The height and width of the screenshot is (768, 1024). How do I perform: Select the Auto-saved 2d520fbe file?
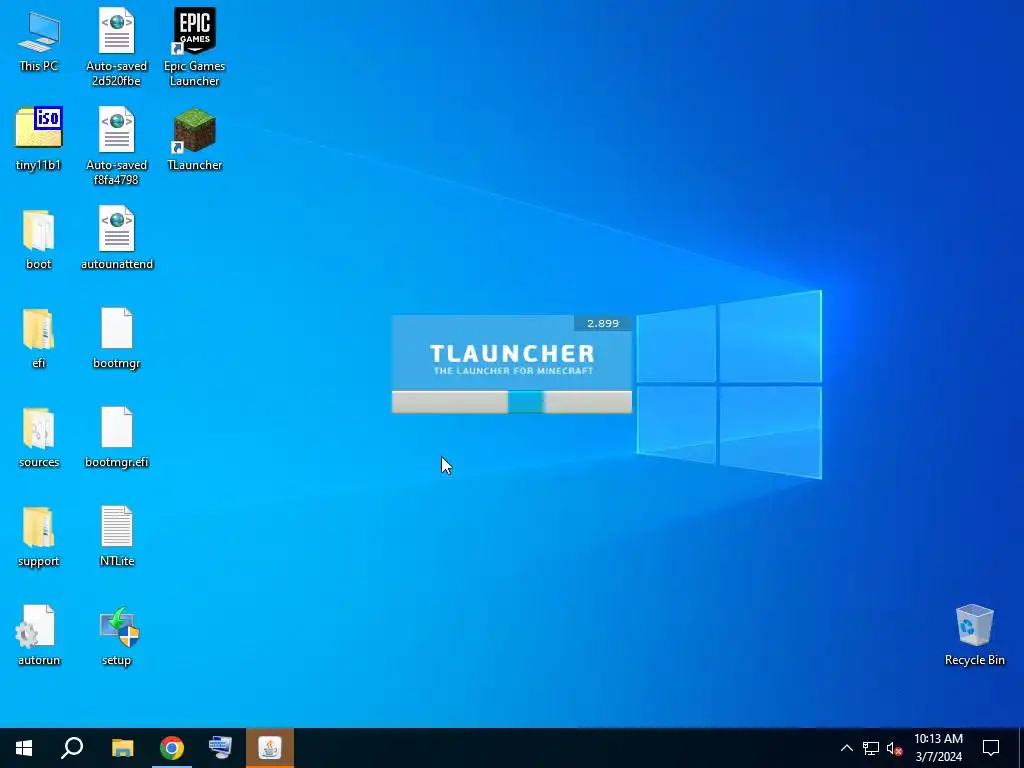click(116, 47)
